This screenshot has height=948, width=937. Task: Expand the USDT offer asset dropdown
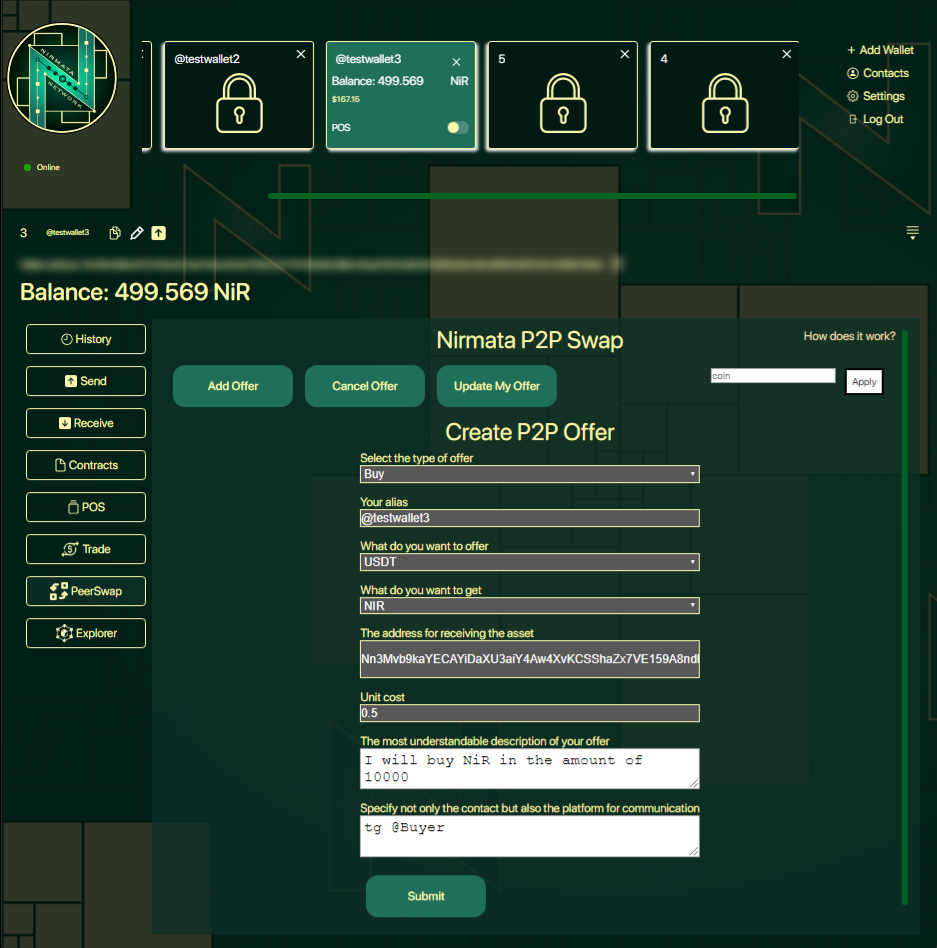(529, 562)
